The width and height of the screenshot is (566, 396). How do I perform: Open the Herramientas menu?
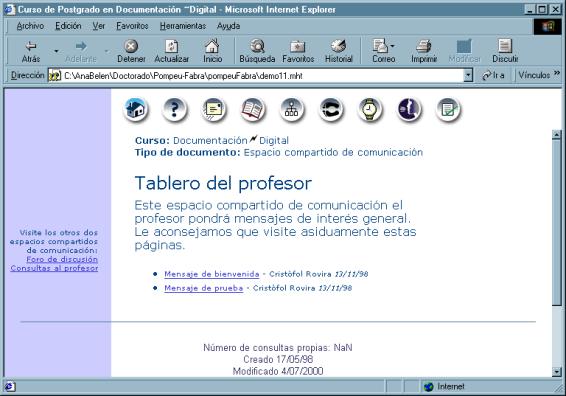tap(183, 26)
